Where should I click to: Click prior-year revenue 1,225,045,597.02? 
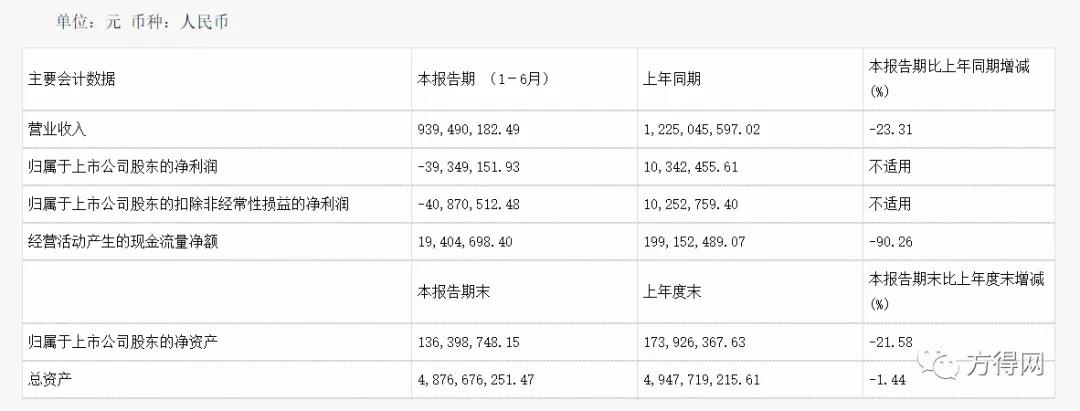tap(701, 129)
